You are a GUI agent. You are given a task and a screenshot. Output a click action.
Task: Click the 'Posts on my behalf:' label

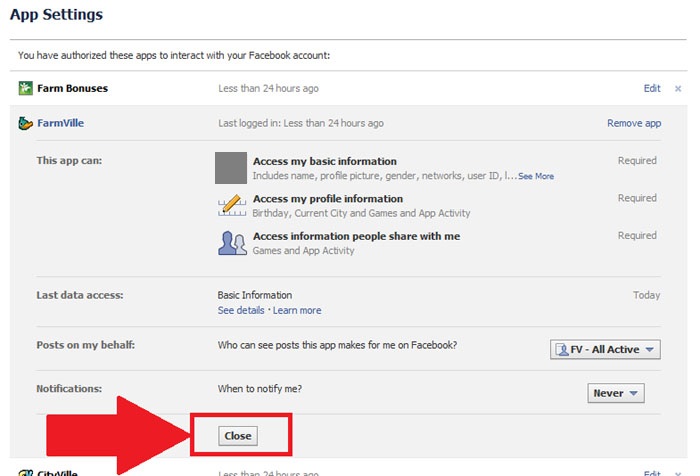[x=85, y=345]
